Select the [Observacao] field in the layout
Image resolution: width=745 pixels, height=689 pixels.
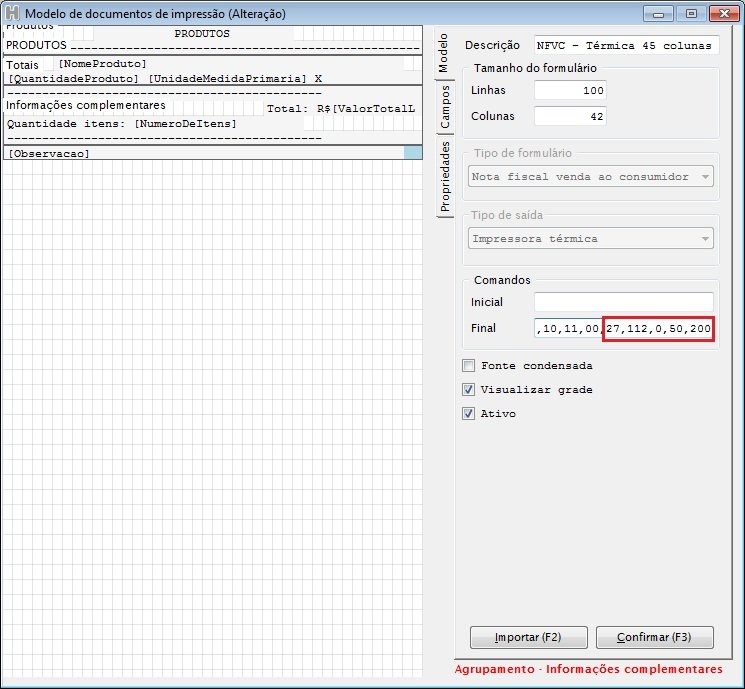(x=48, y=154)
